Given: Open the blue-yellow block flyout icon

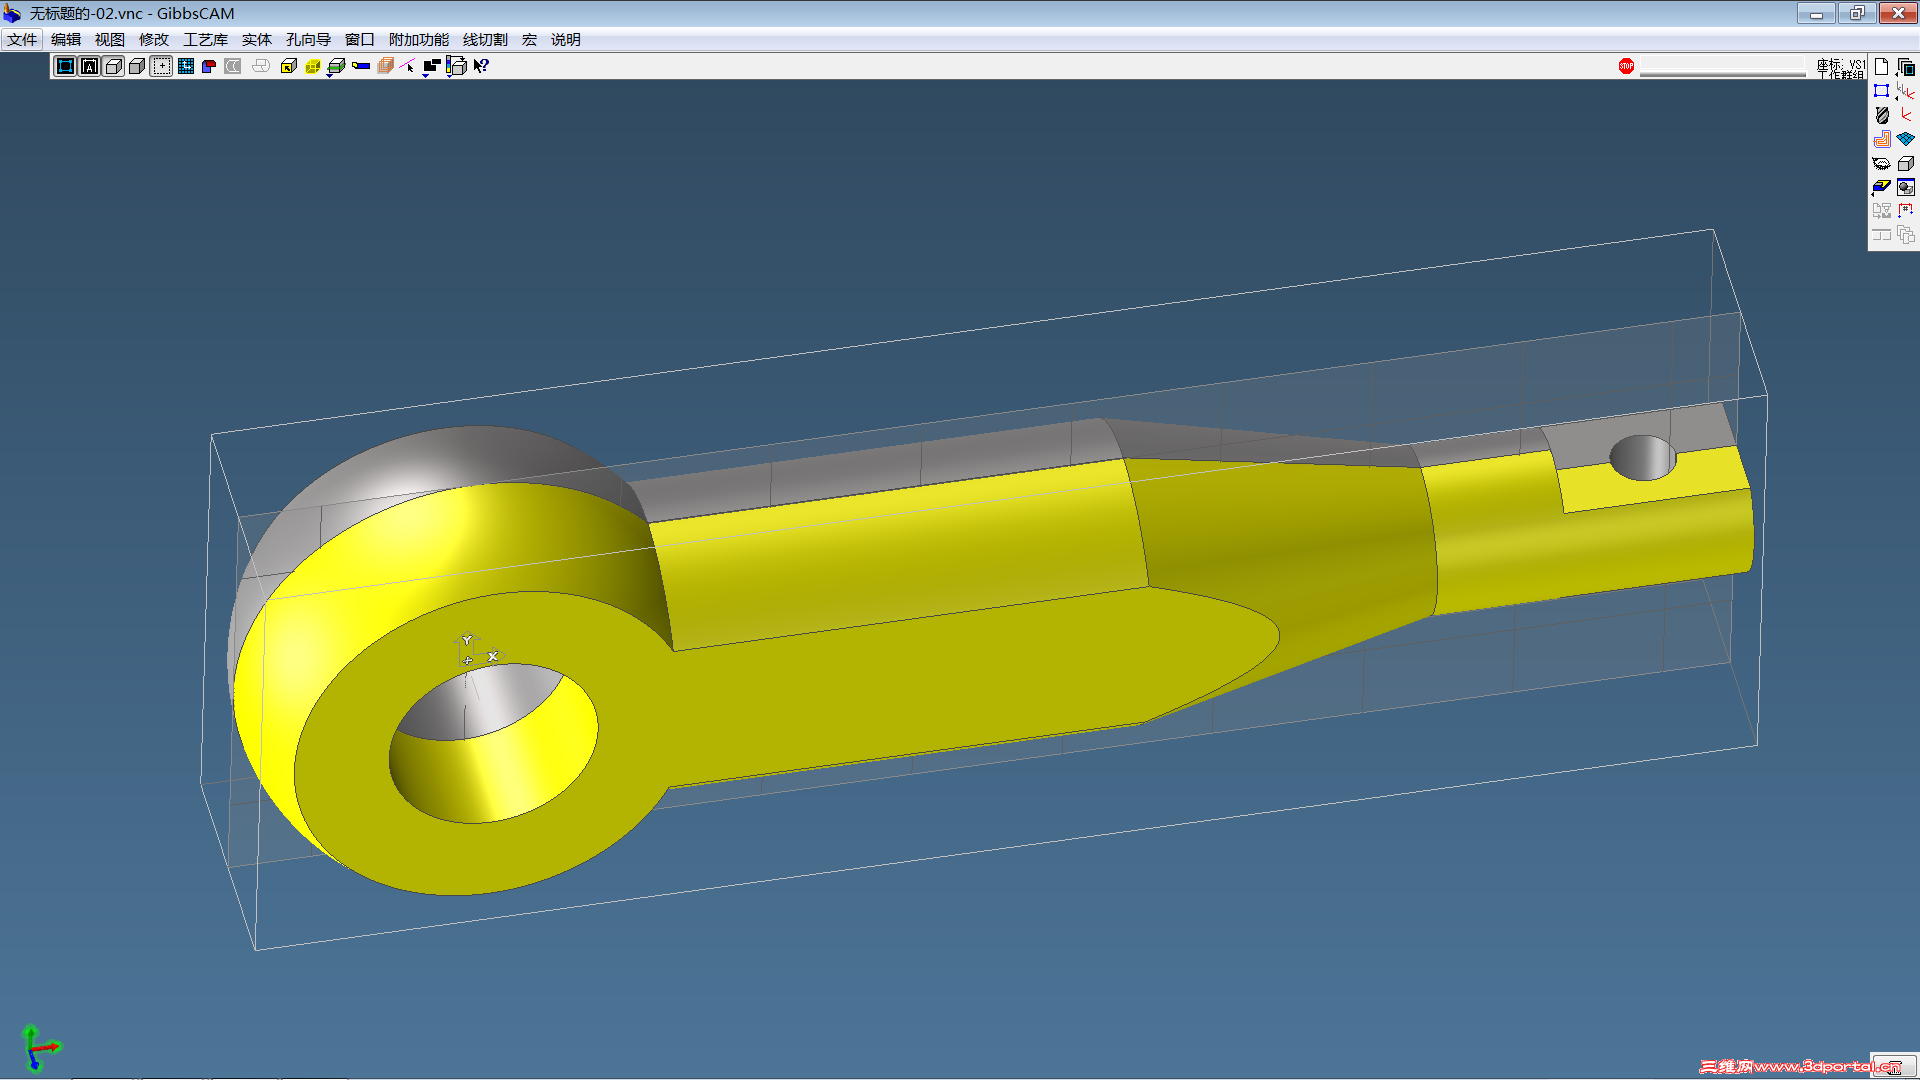Looking at the screenshot, I should (1881, 187).
